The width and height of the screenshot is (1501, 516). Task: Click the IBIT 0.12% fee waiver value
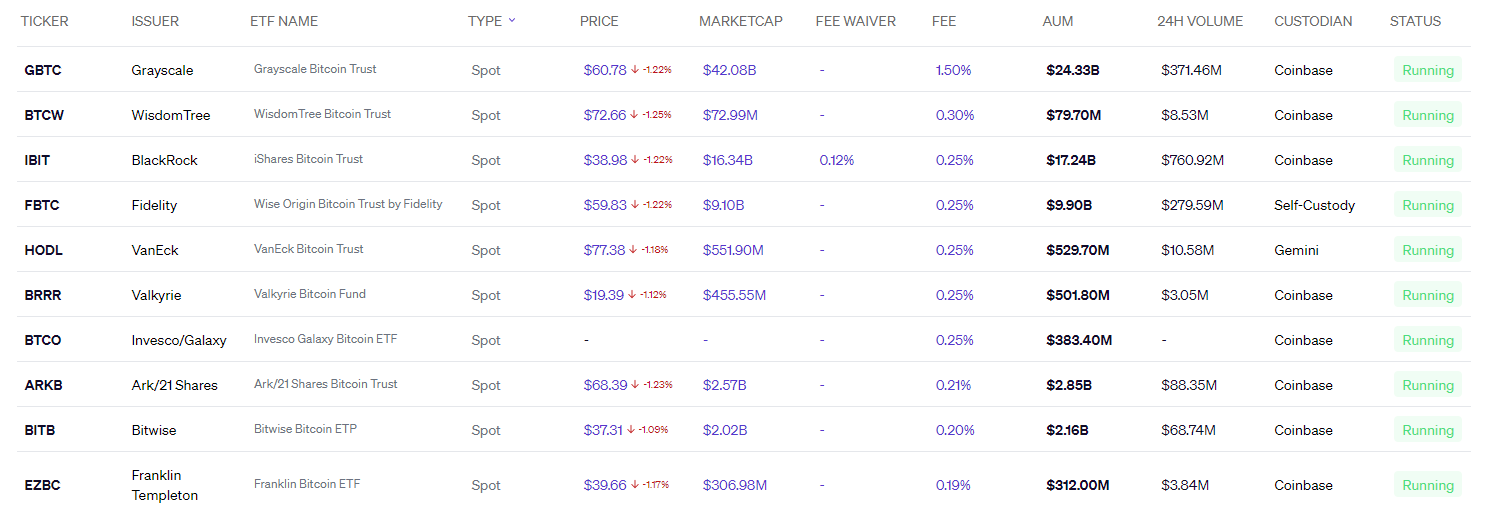point(836,160)
